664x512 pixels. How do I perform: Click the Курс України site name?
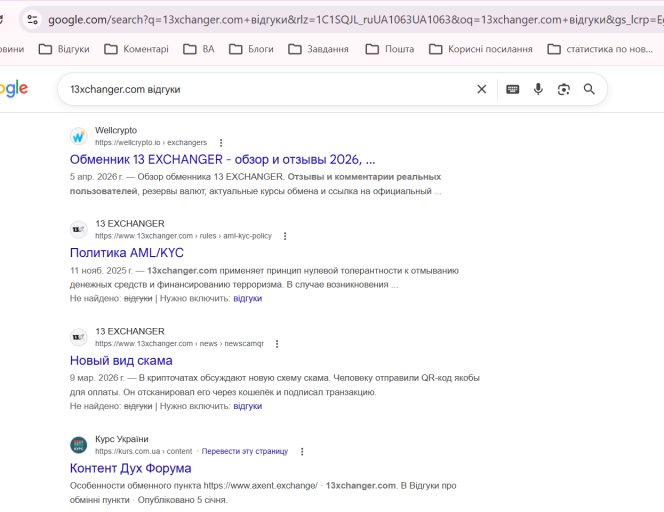(122, 439)
